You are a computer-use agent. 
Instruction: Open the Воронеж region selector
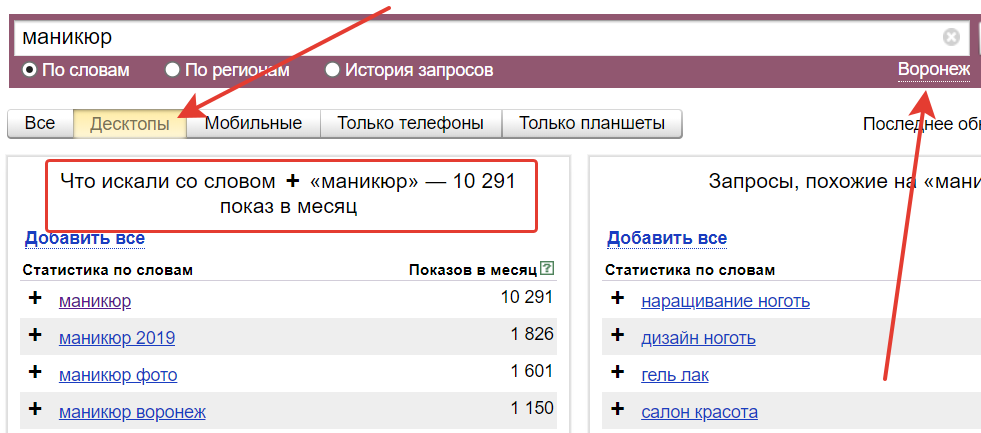point(934,69)
